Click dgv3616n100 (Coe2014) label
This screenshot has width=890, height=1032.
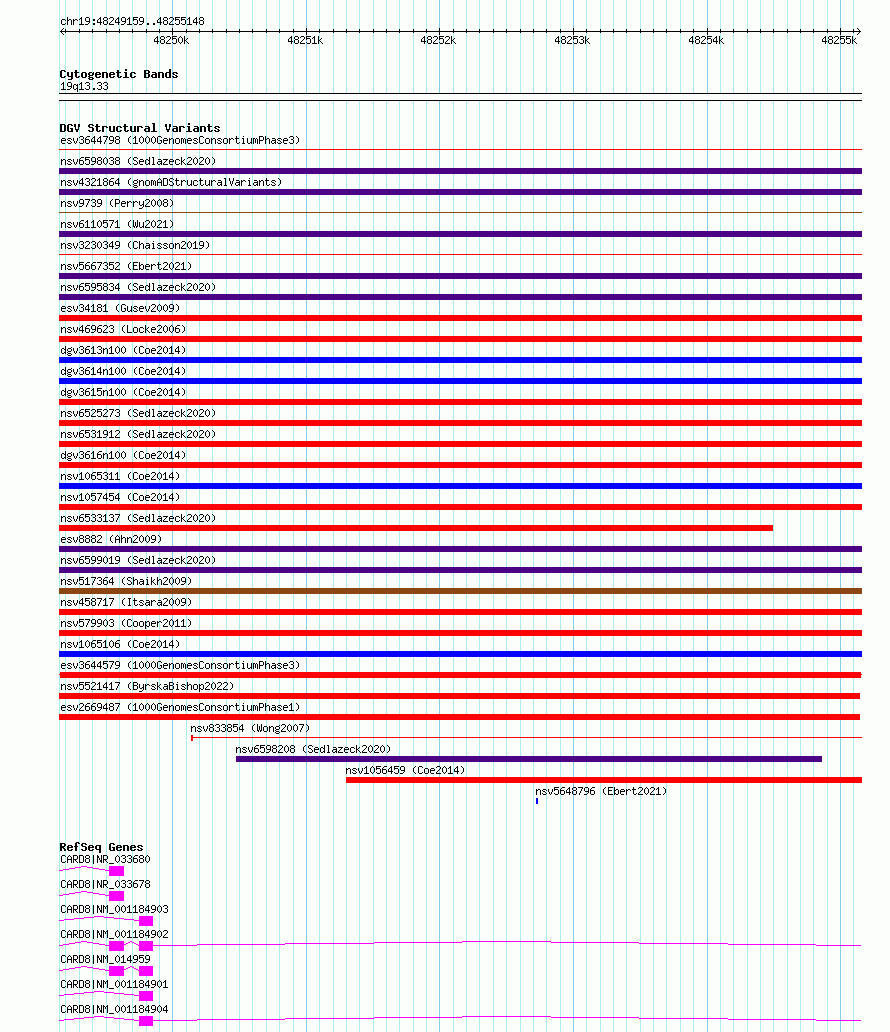coord(123,456)
